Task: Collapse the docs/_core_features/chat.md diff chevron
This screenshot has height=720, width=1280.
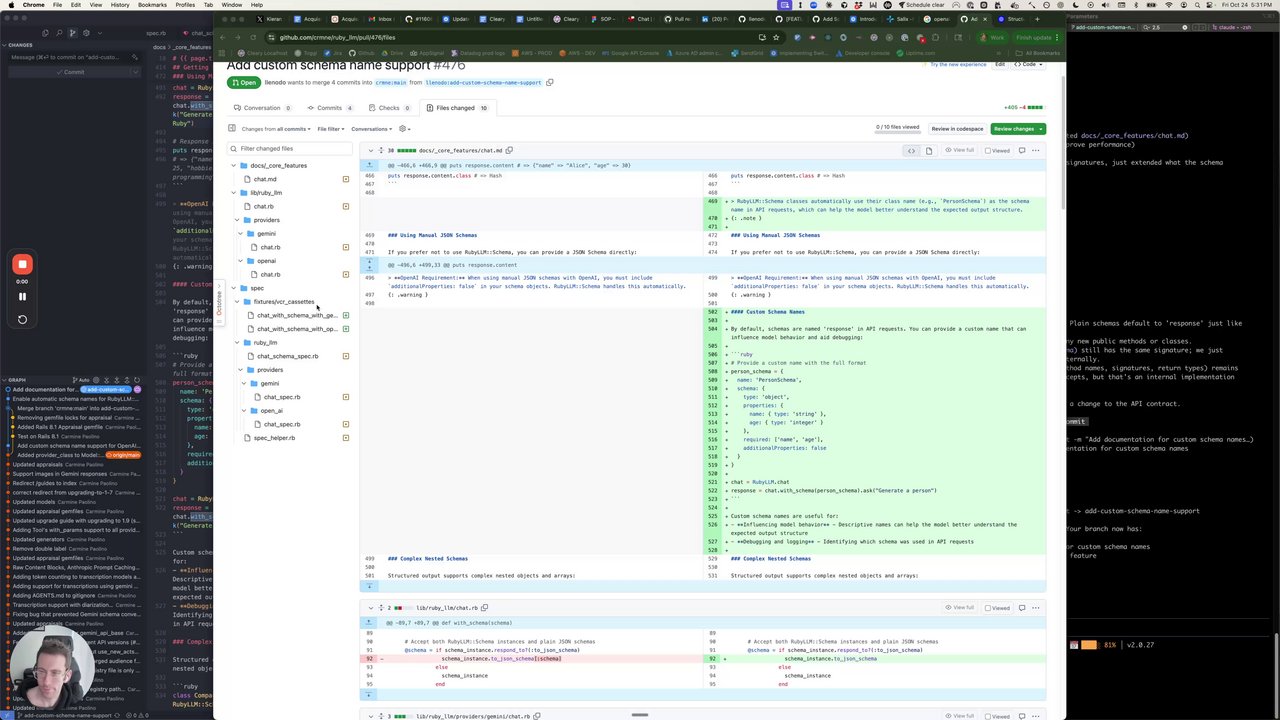Action: pyautogui.click(x=370, y=150)
